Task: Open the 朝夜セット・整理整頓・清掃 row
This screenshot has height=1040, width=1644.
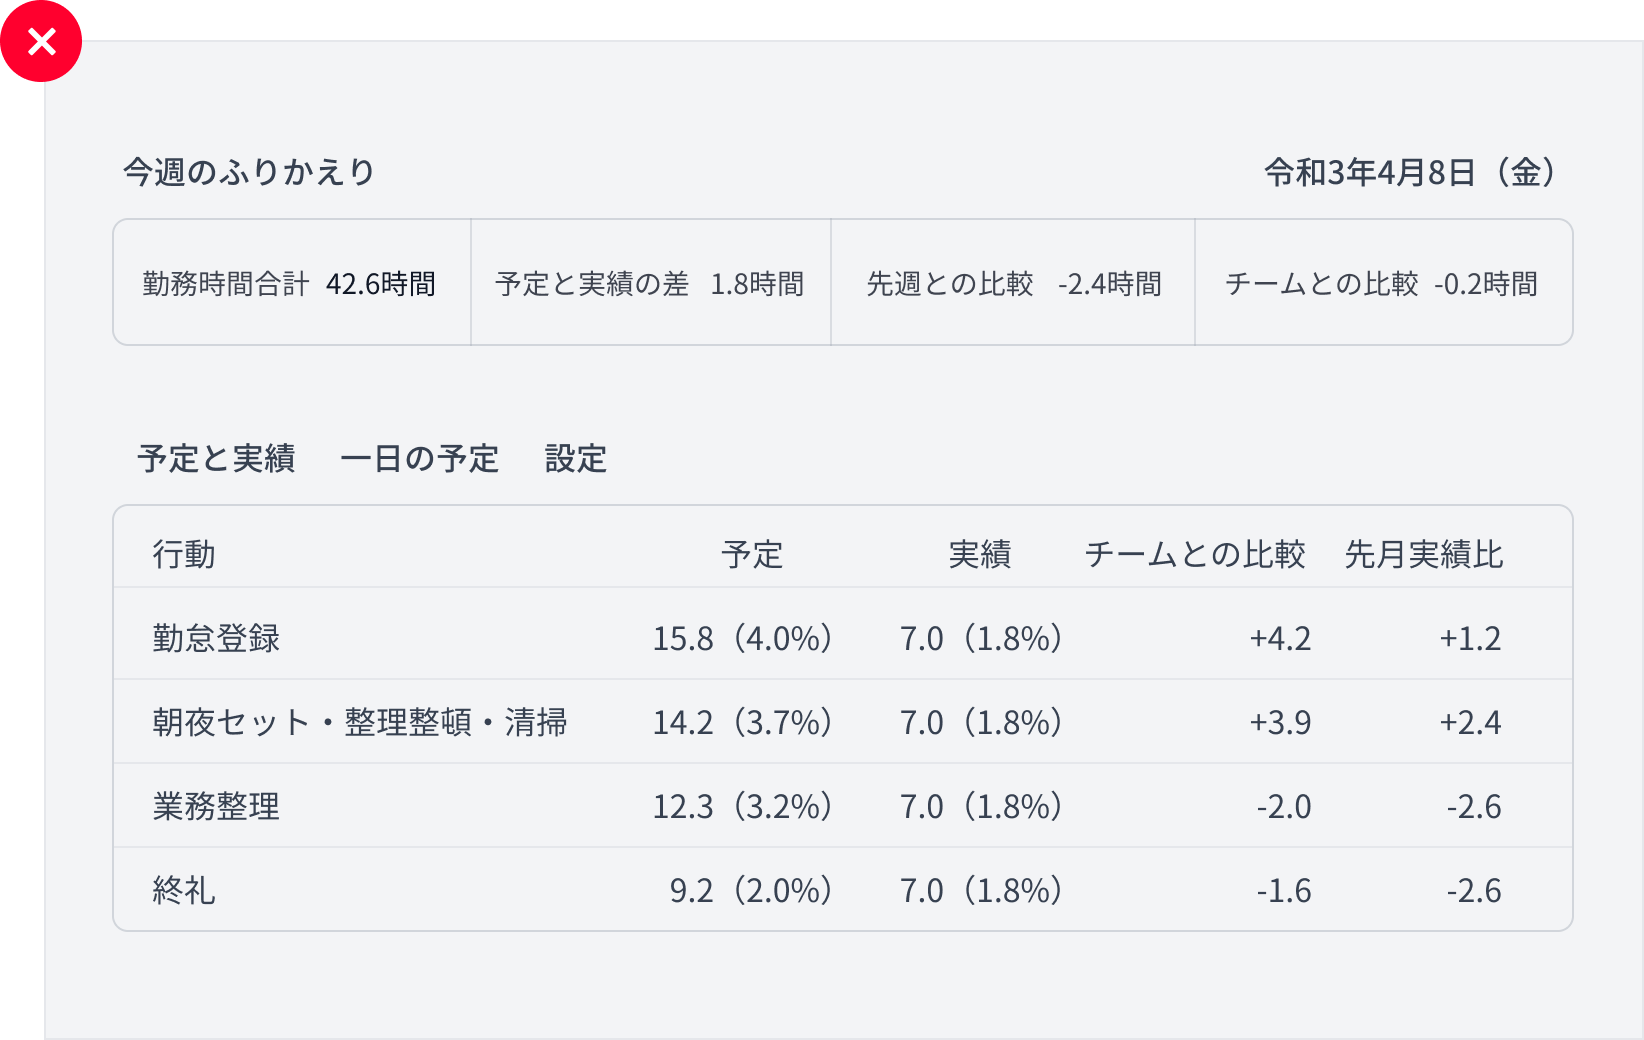Action: point(800,722)
